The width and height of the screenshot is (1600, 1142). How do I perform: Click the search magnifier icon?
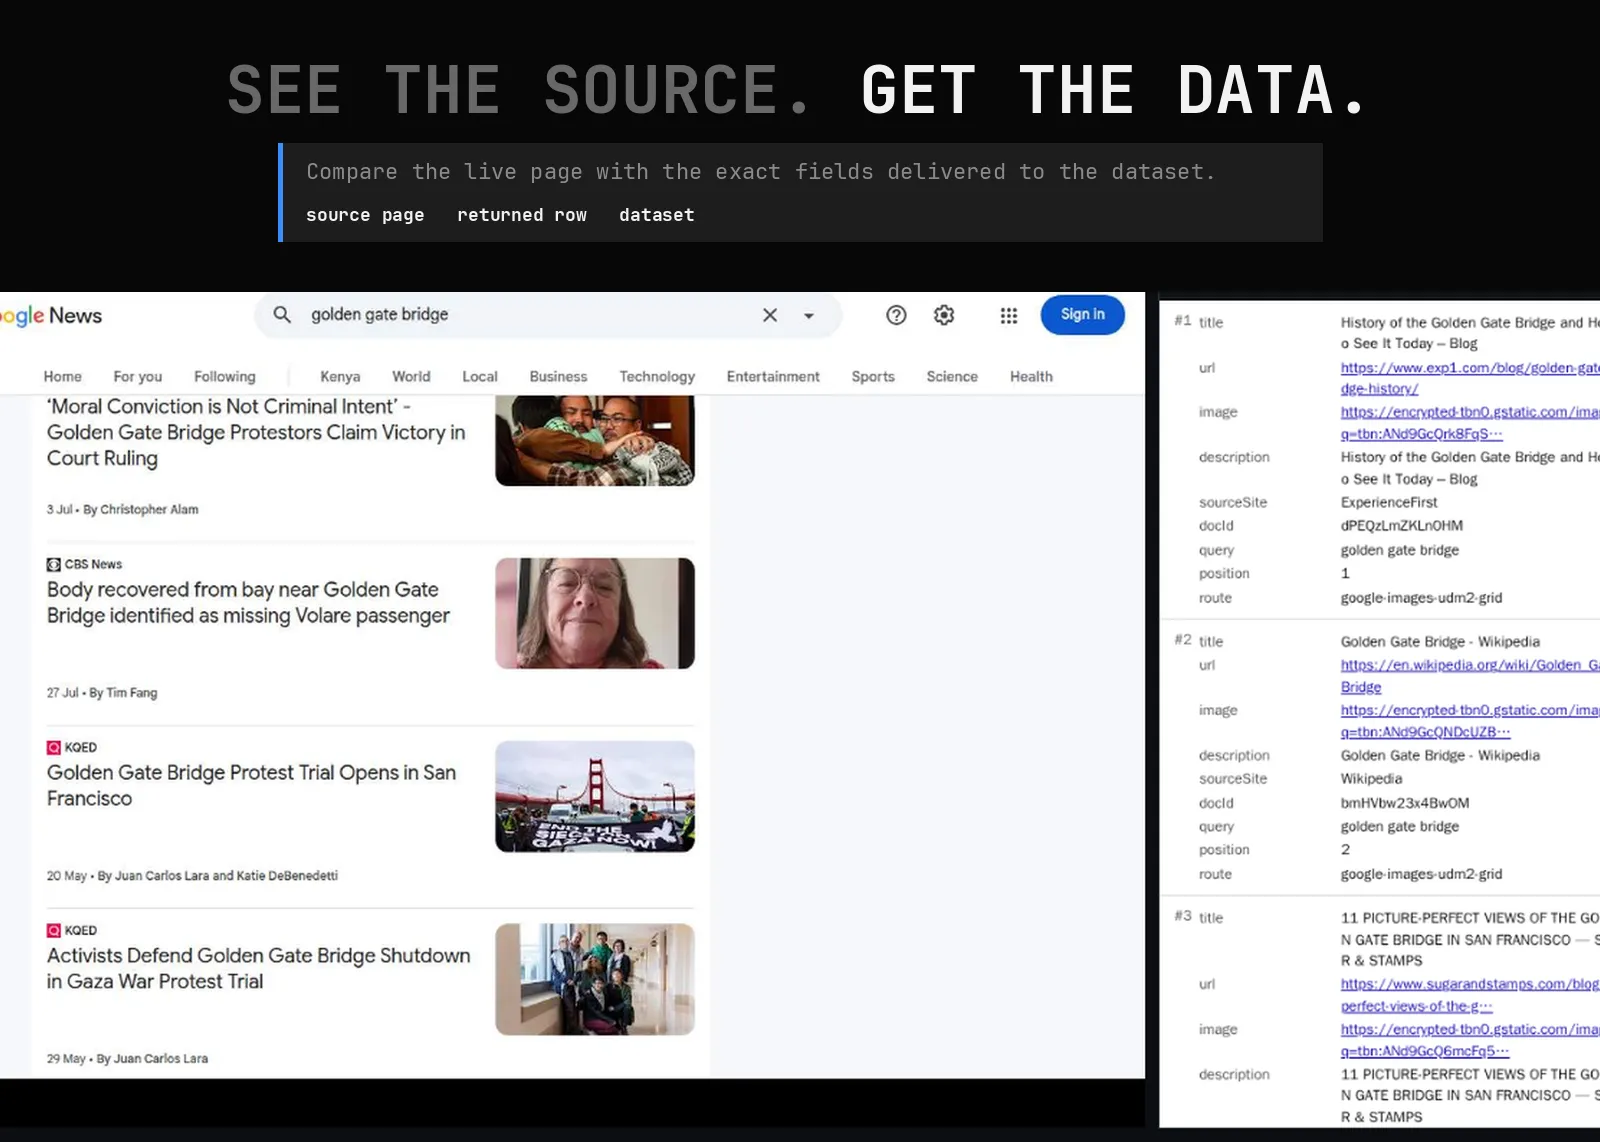click(282, 315)
